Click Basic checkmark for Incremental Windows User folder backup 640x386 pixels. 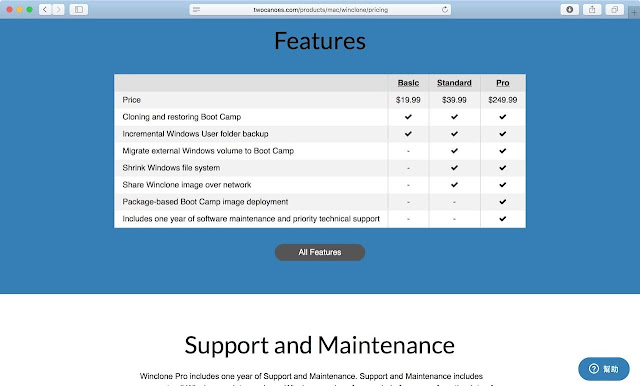(x=408, y=134)
